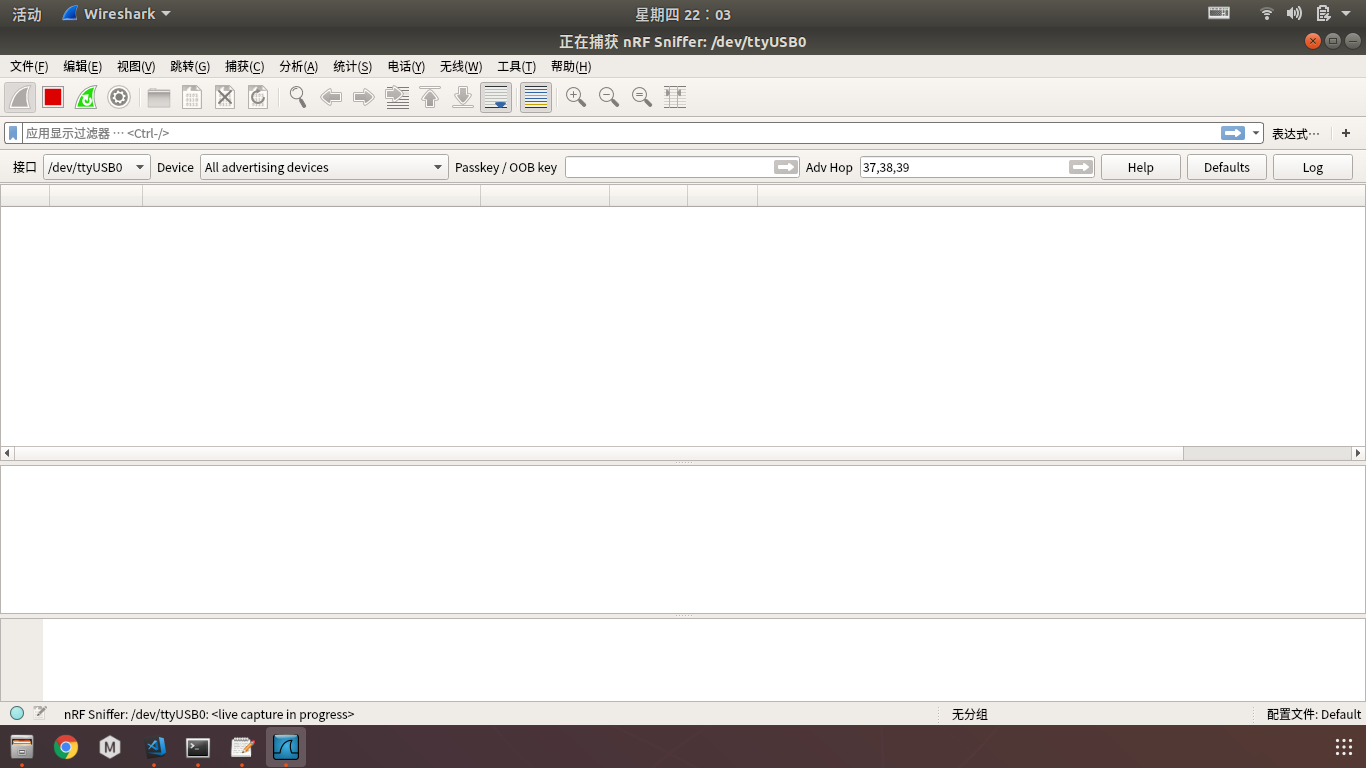The image size is (1366, 768).
Task: Open the 统计(S) menu
Action: point(352,66)
